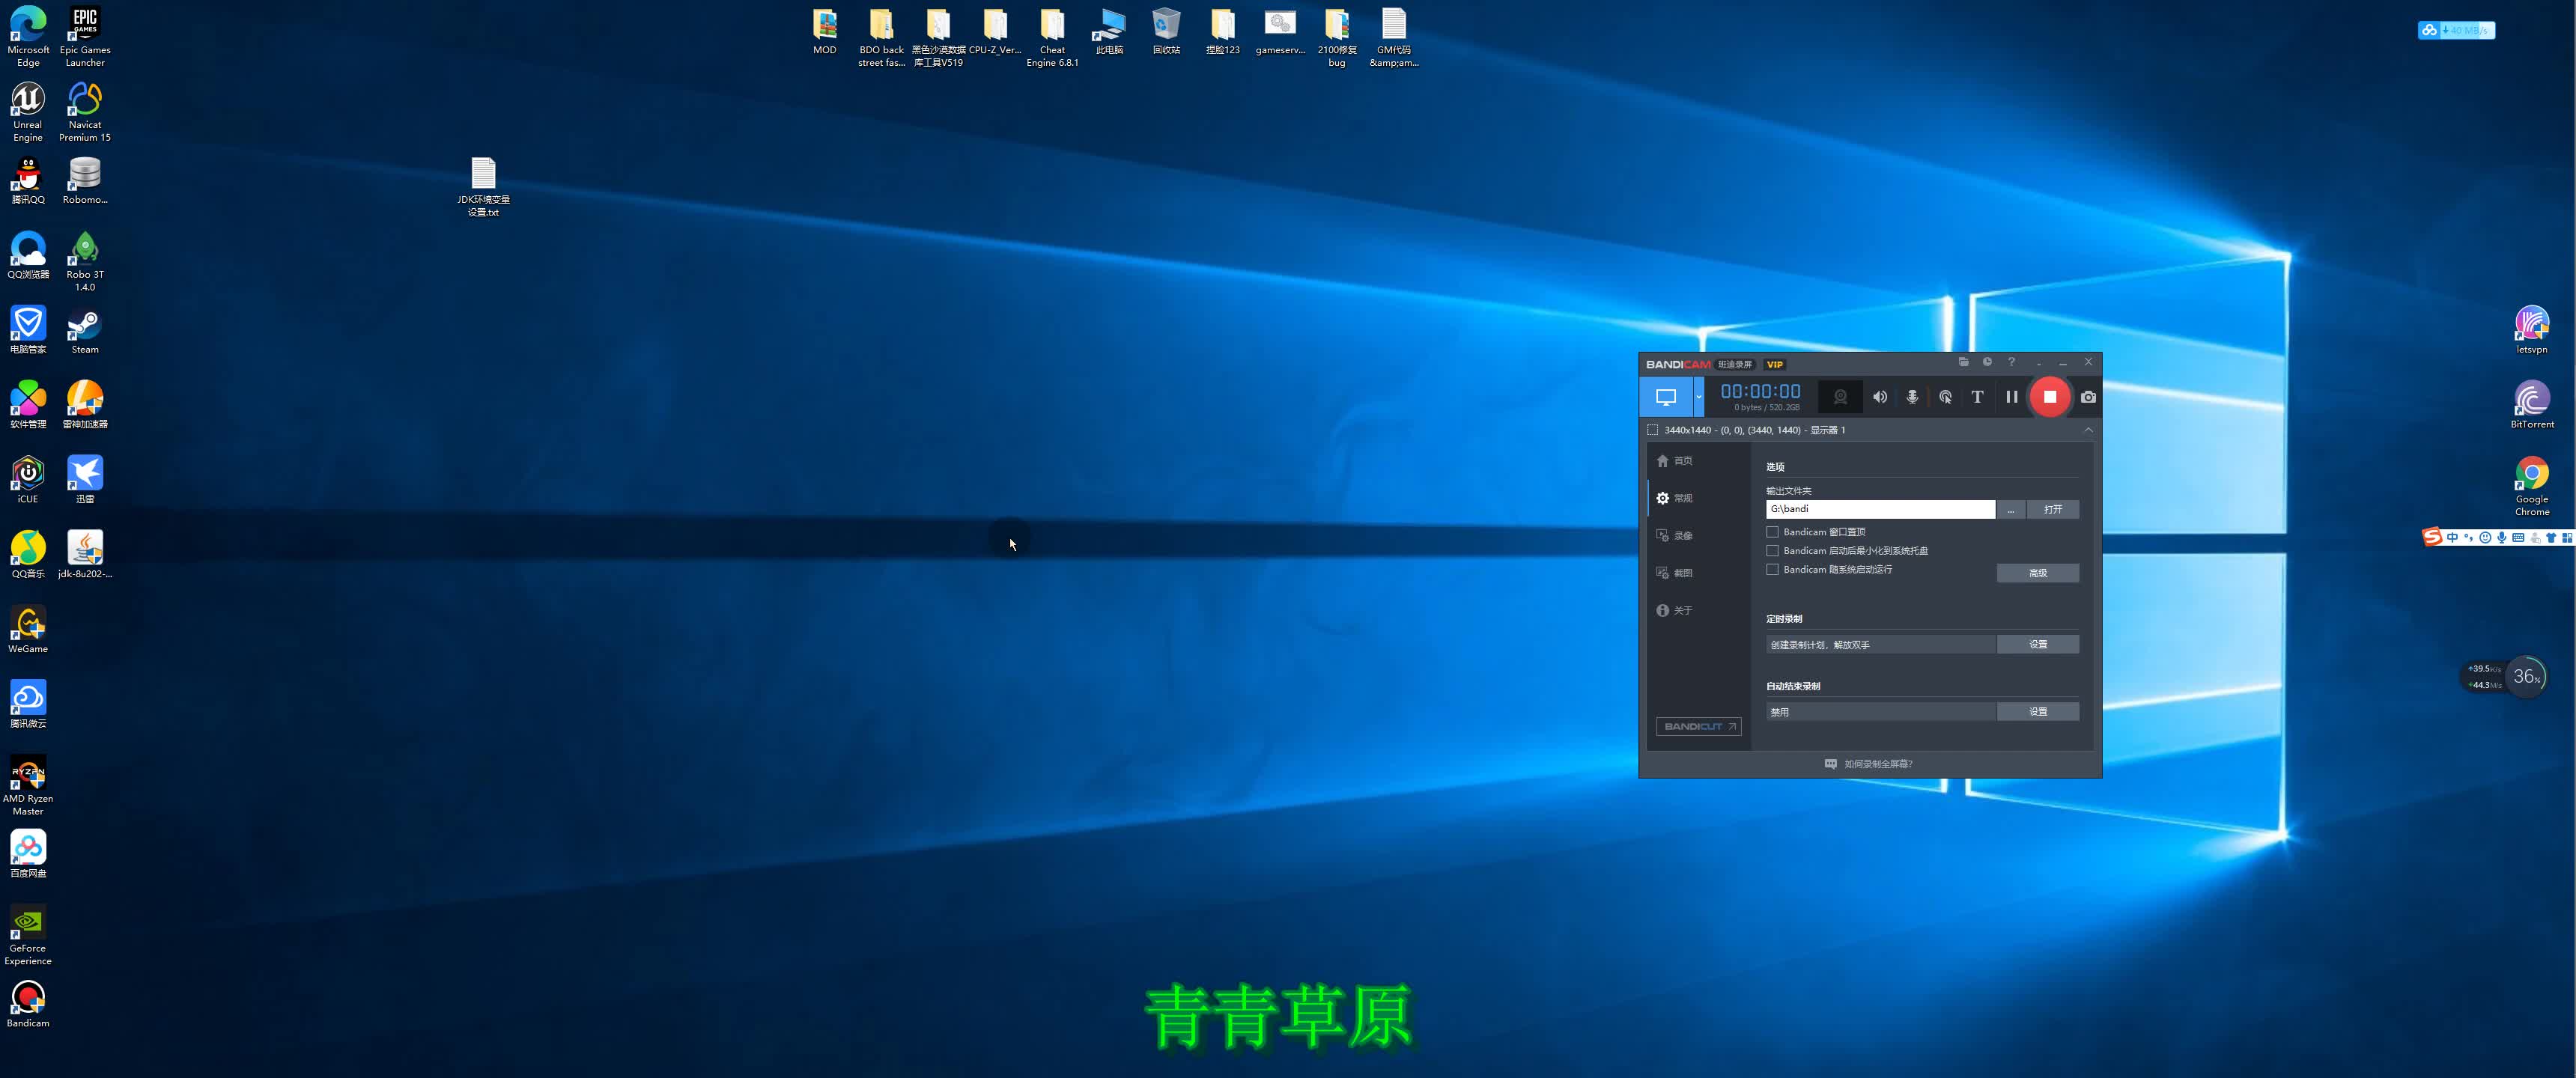Select the letsvpn desktop icon
Viewport: 2576px width, 1078px height.
(2531, 330)
